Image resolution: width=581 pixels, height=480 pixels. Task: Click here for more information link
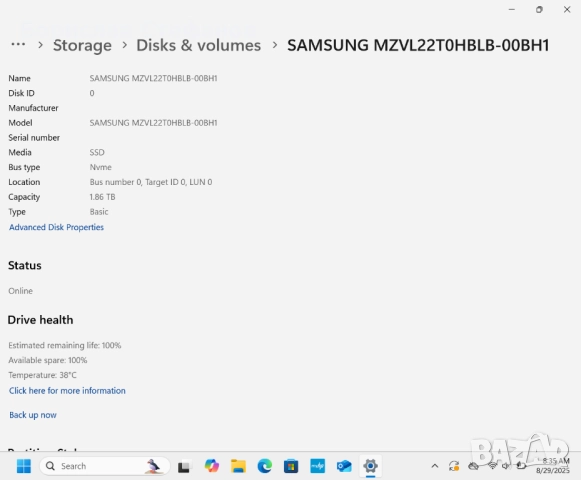pos(67,391)
